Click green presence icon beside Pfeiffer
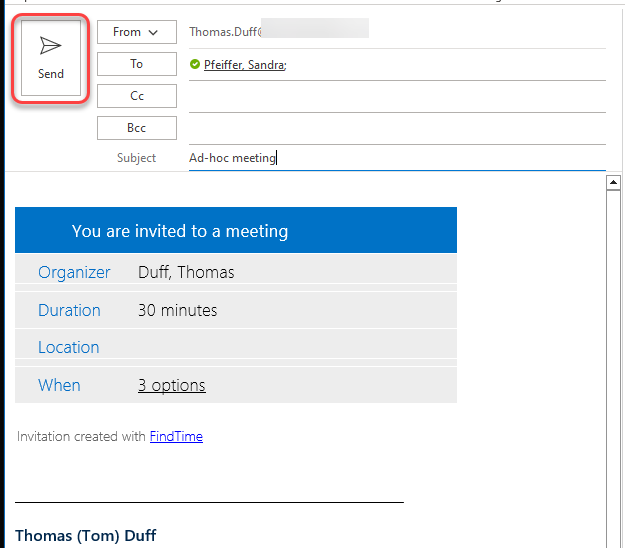Screen dimensions: 625x548 click(x=195, y=65)
